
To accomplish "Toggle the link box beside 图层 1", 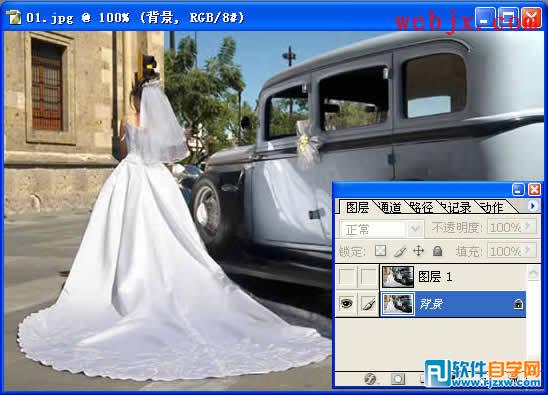I will coord(368,277).
